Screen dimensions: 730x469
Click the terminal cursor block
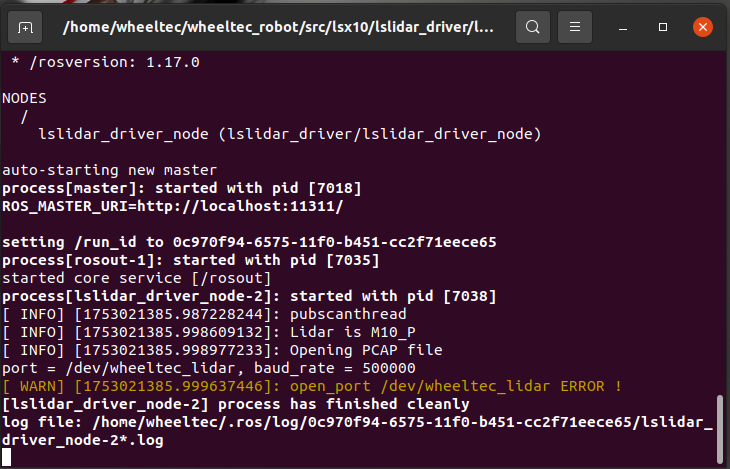click(x=7, y=457)
